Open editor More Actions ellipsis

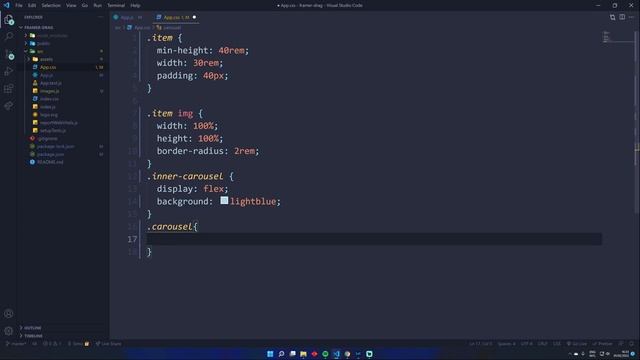pos(631,17)
